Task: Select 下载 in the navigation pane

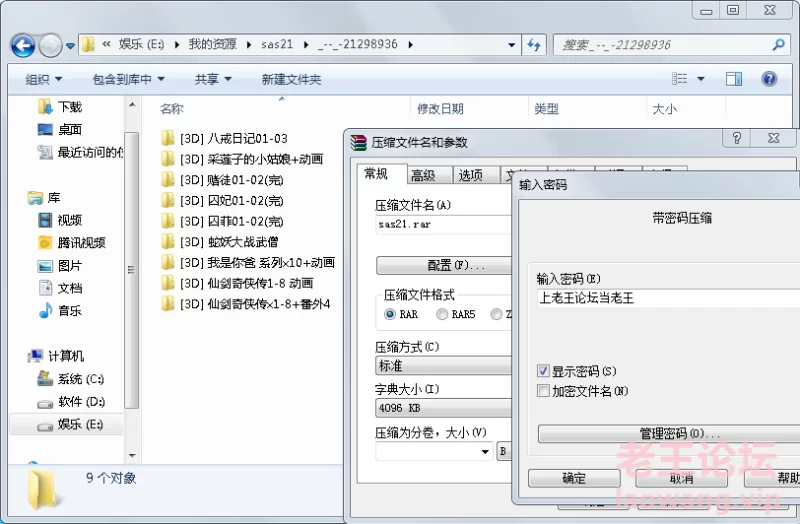Action: pos(60,107)
